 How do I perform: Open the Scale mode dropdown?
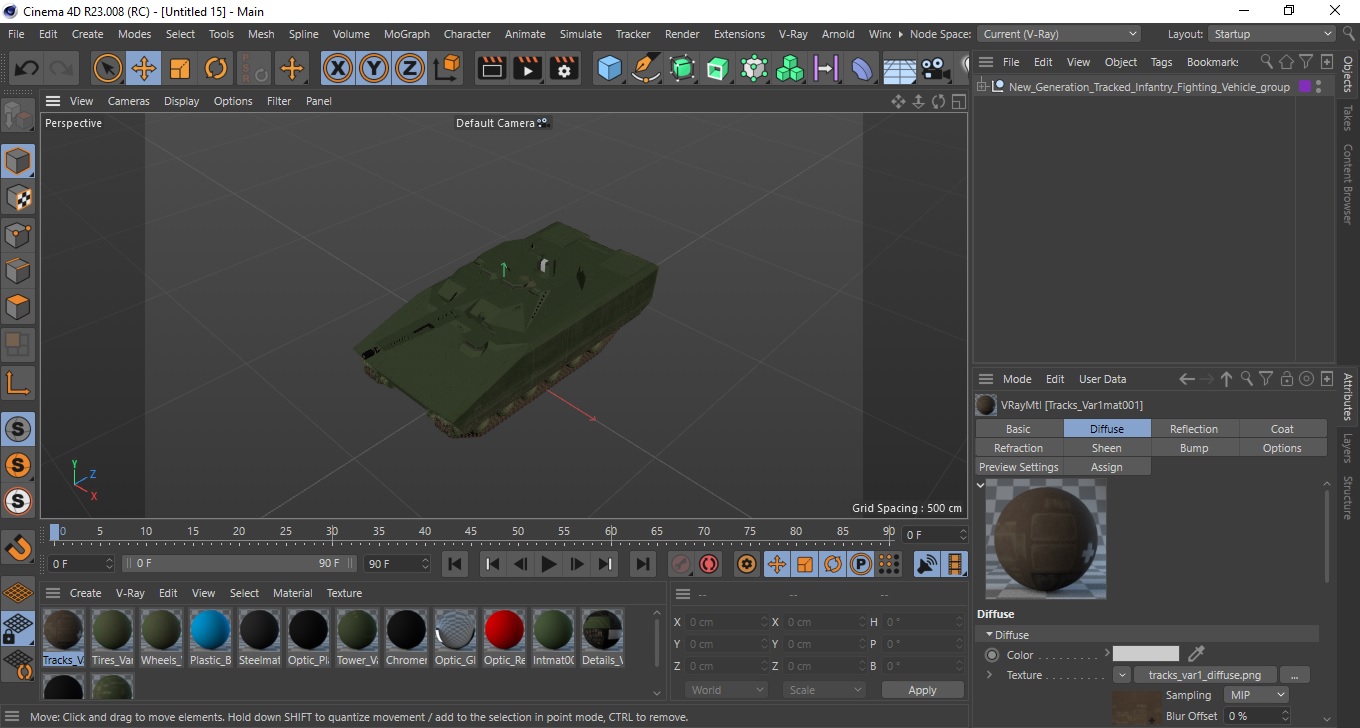point(824,690)
